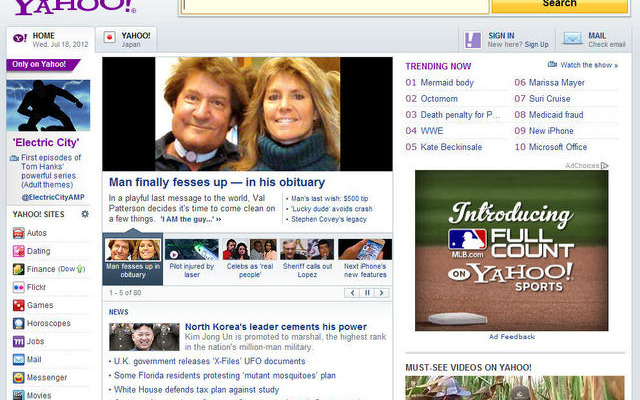The image size is (640, 400).
Task: Open North Korea's leader headline
Action: [x=276, y=327]
